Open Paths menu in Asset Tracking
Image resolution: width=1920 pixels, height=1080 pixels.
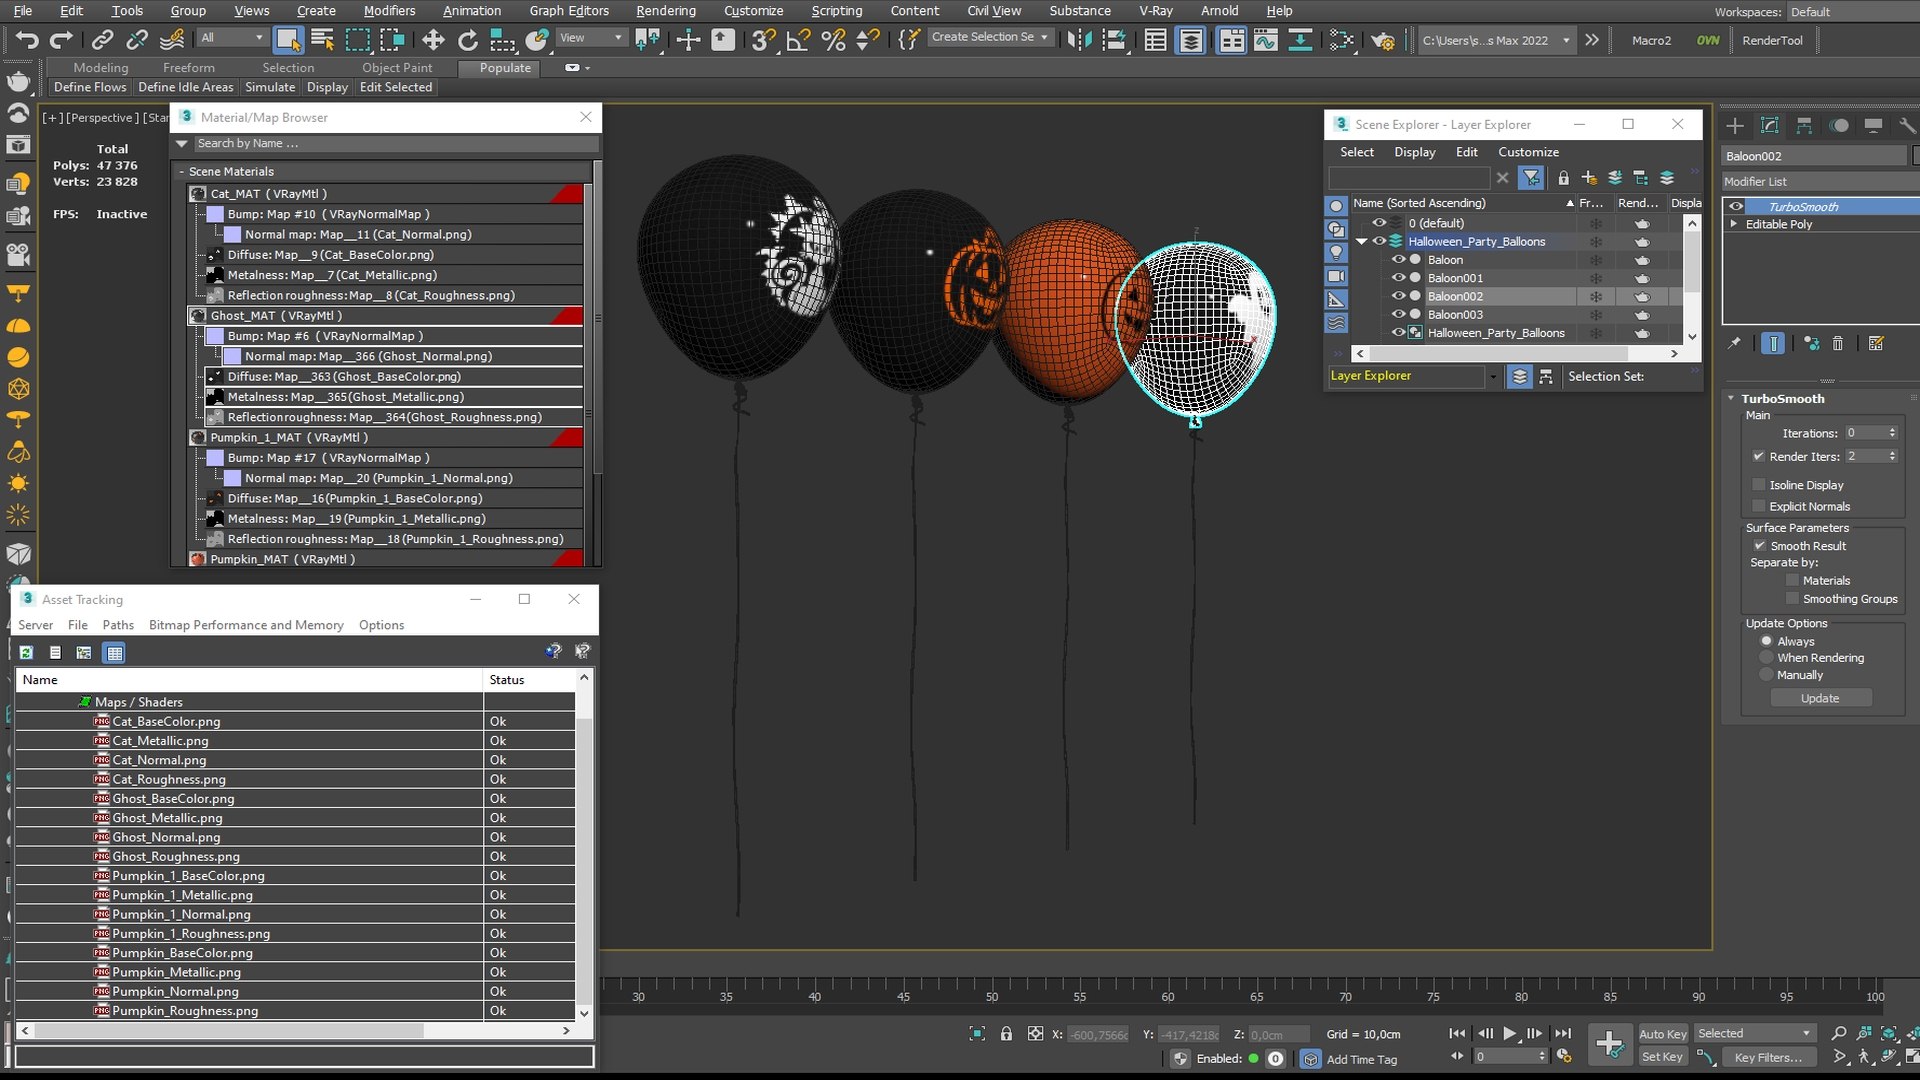click(118, 625)
